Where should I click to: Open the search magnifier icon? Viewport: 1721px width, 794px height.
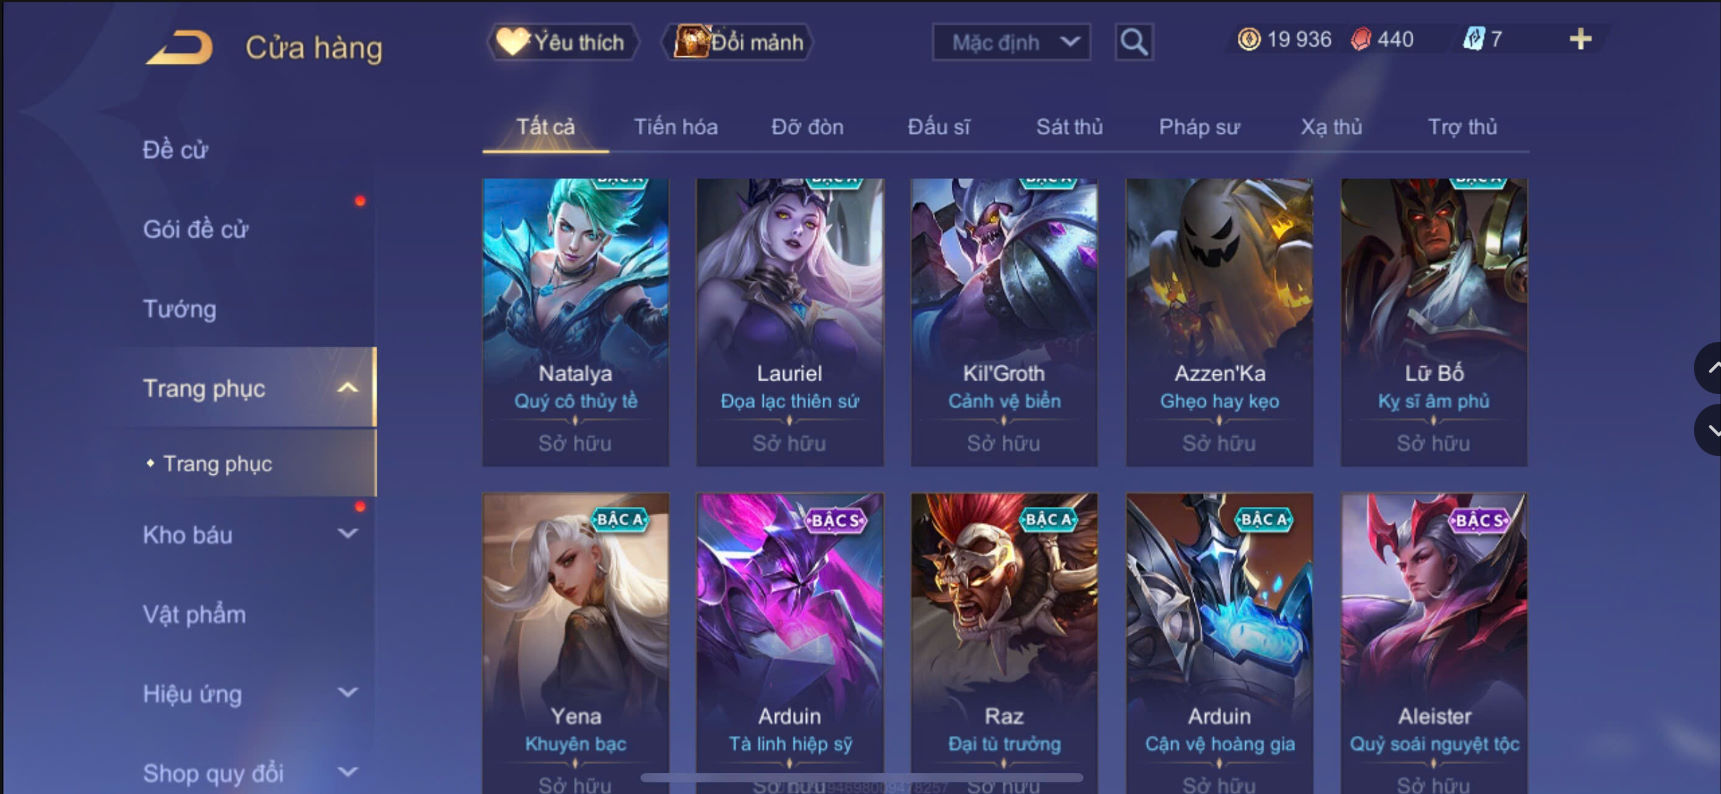coord(1134,42)
